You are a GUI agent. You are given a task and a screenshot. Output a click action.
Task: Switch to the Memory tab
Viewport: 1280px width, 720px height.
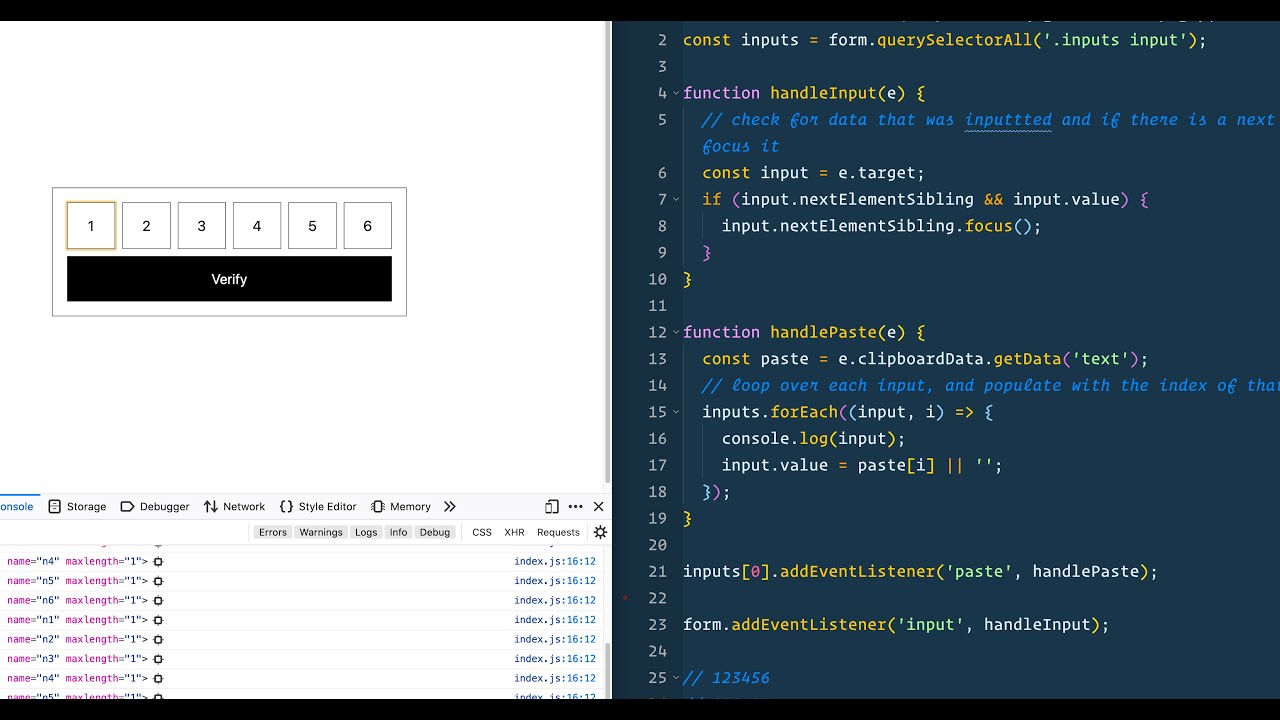tap(400, 507)
